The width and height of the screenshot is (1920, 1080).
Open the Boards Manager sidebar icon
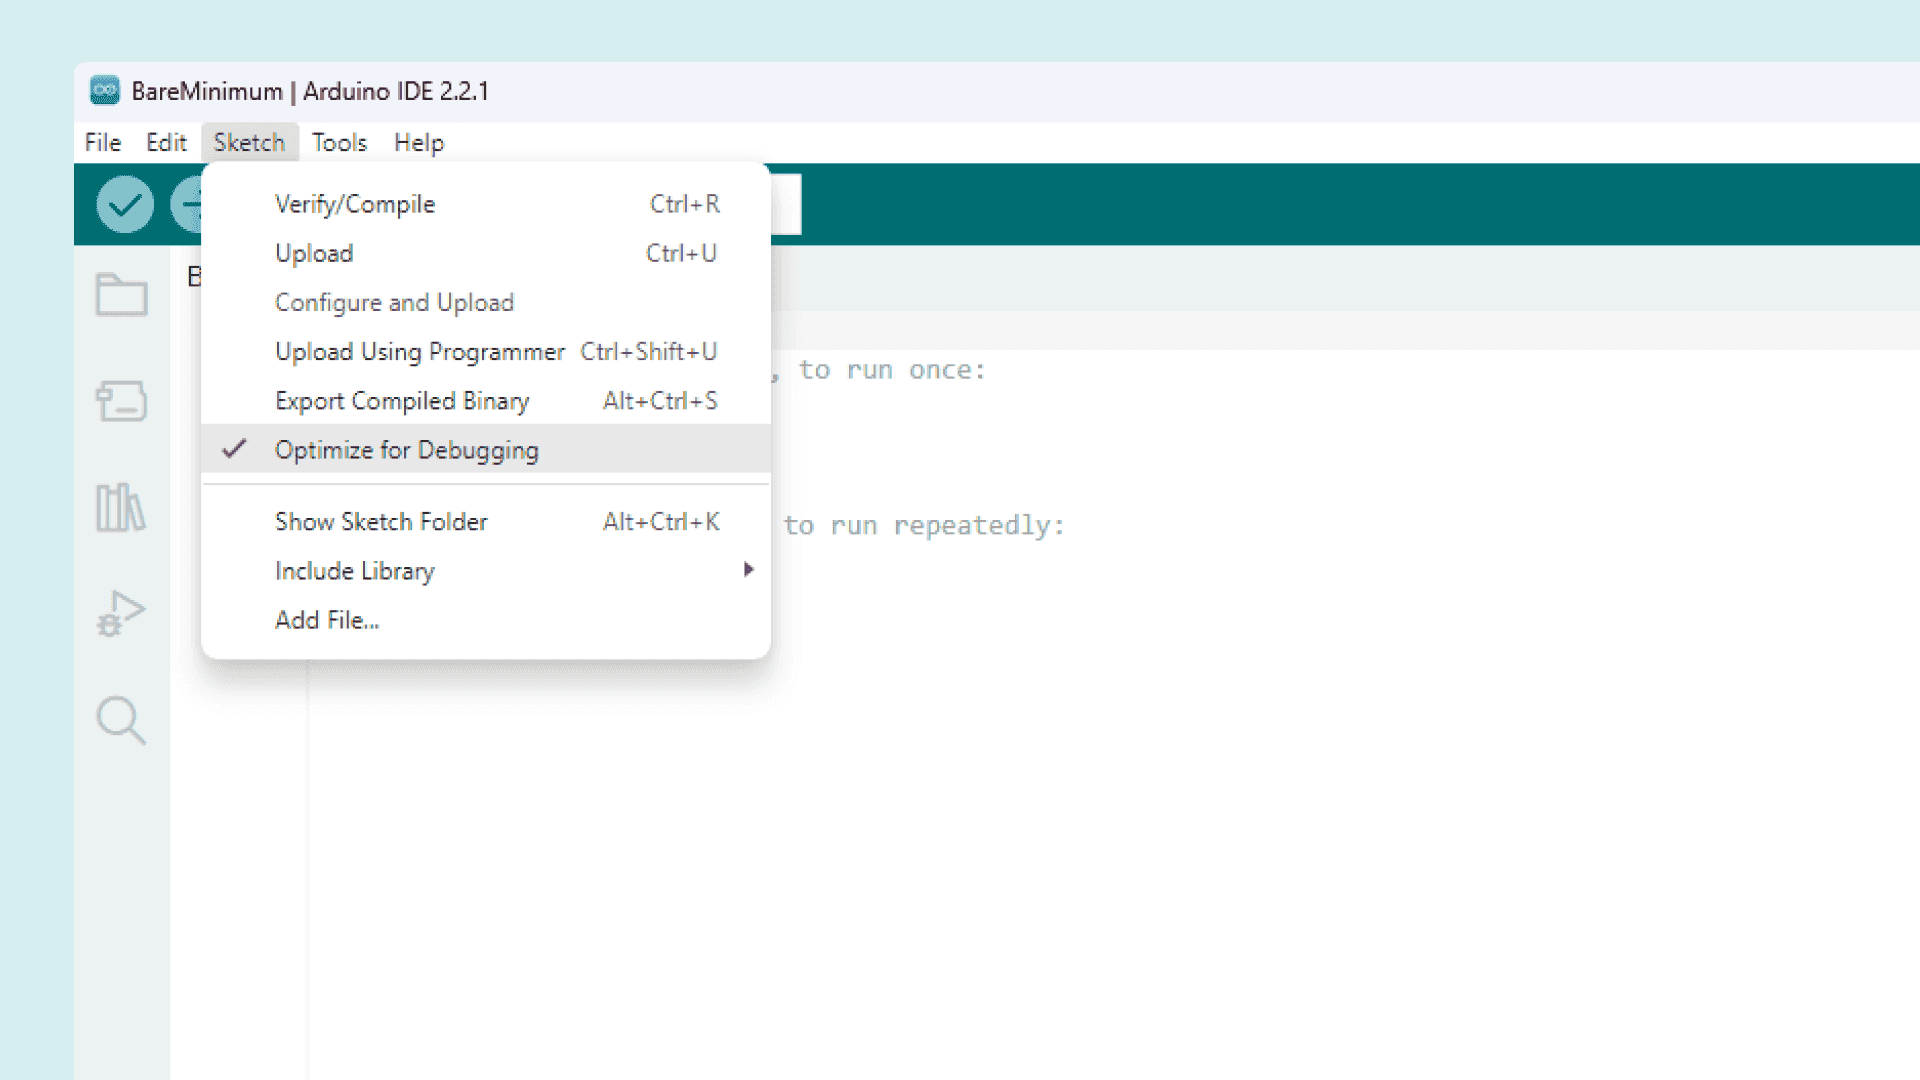(121, 401)
